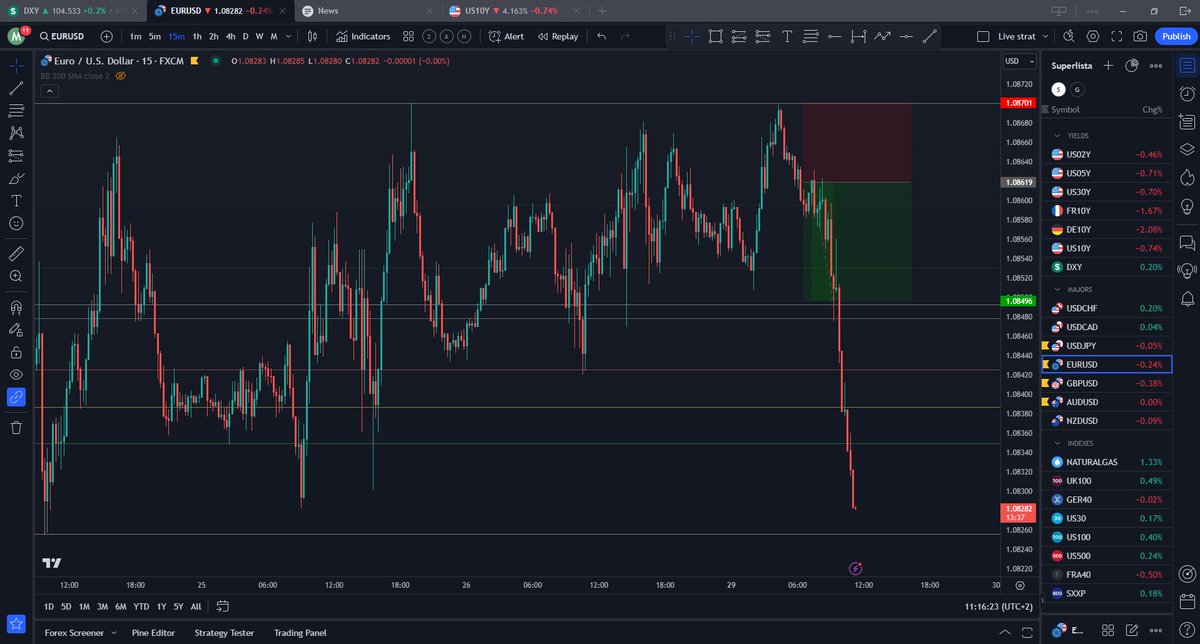Toggle hide all drawings eye icon
Screen dimensions: 1200x644
pos(16,374)
